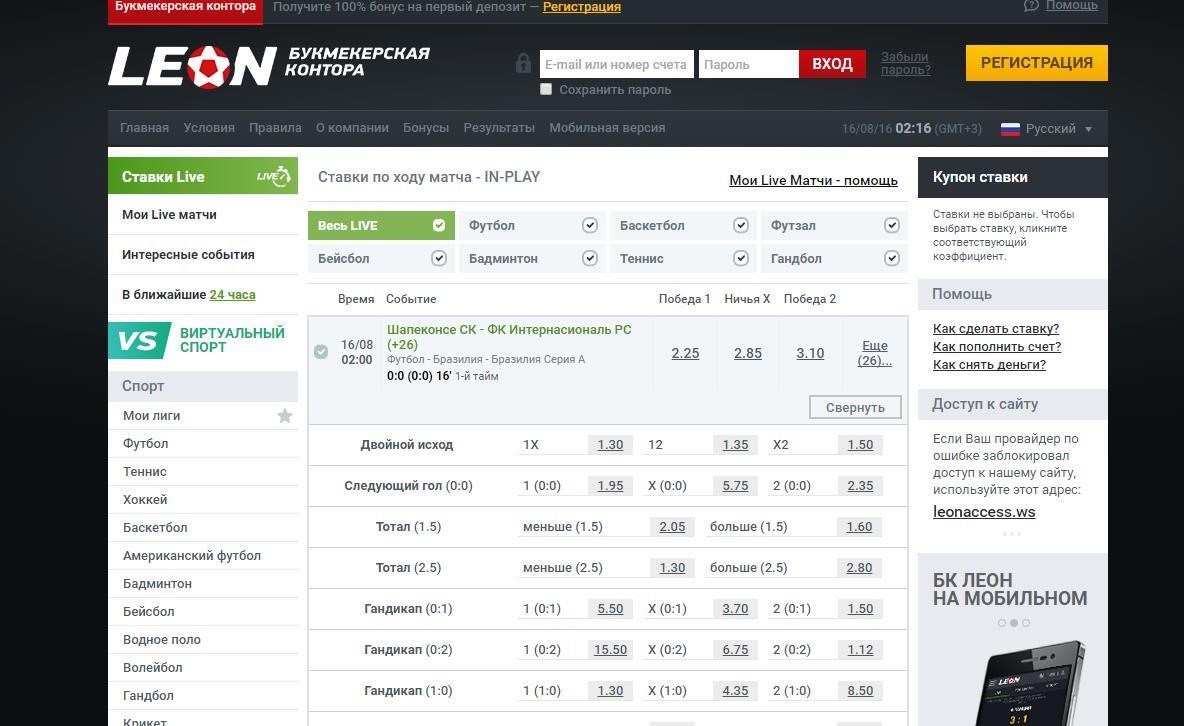Open Правила in navigation bar

point(275,128)
